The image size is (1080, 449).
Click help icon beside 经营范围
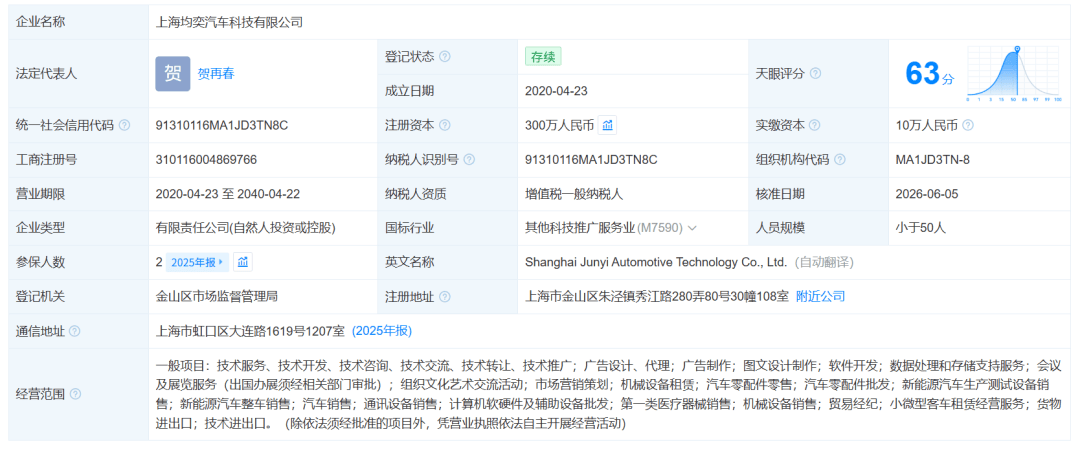click(75, 395)
